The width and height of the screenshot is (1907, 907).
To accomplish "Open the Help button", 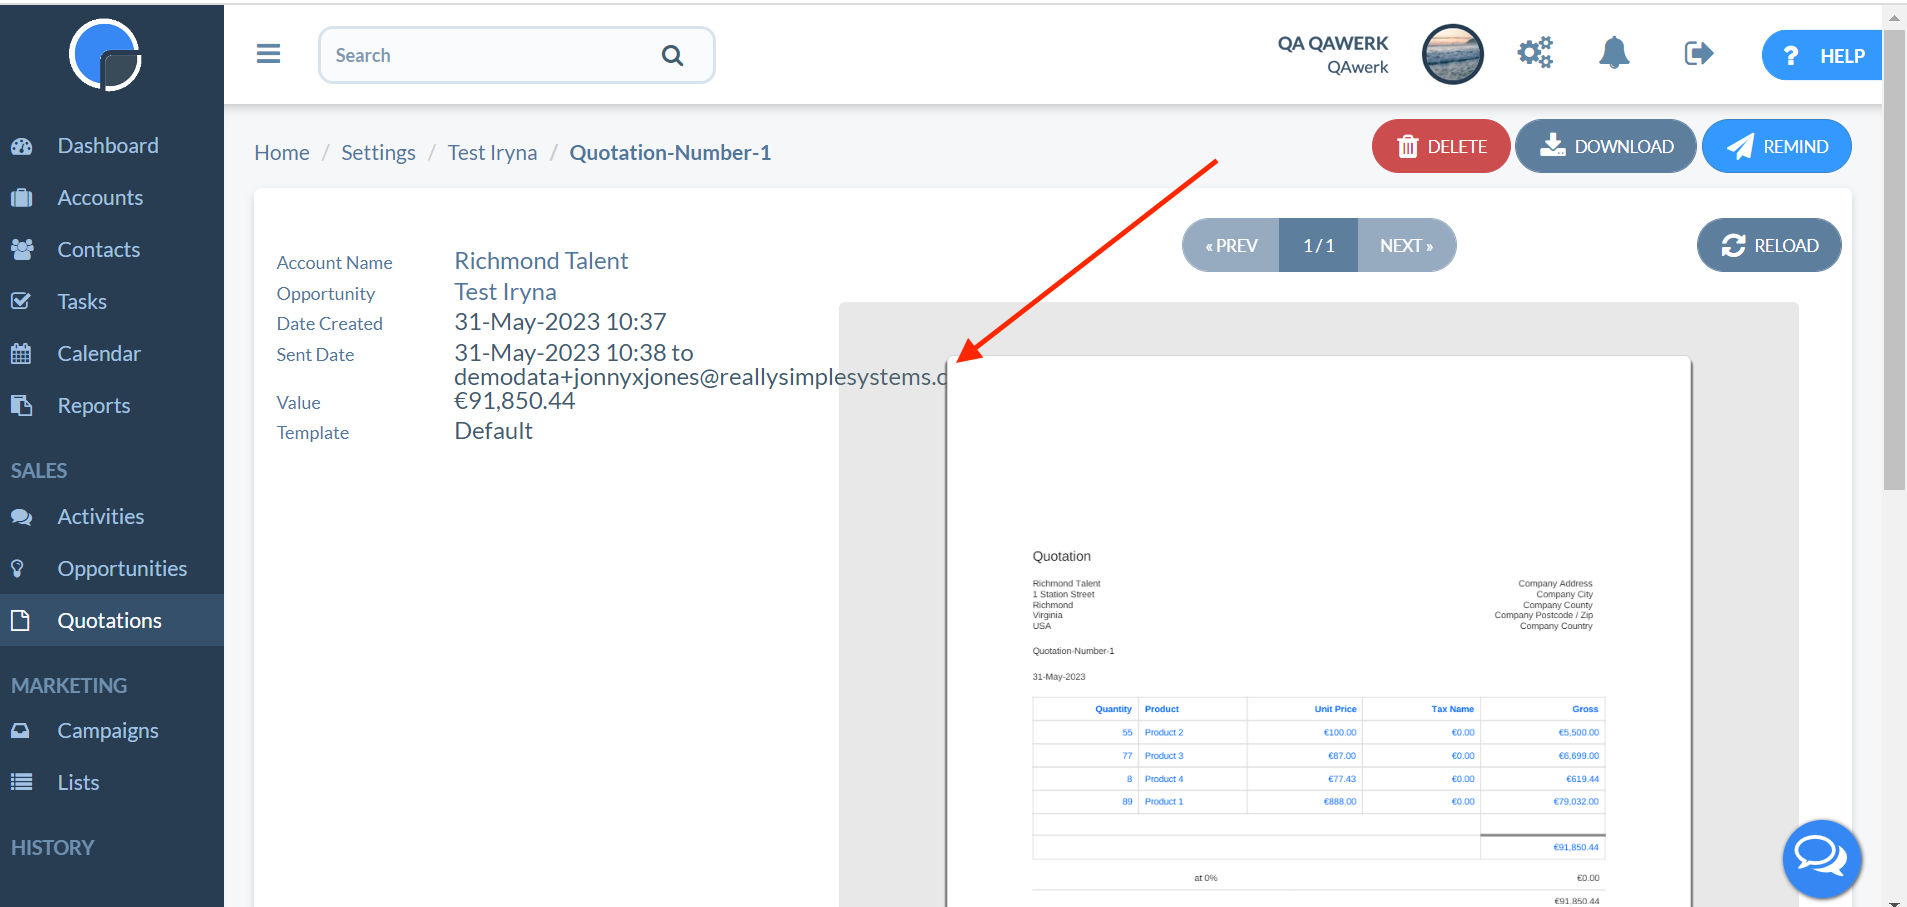I will click(x=1821, y=55).
